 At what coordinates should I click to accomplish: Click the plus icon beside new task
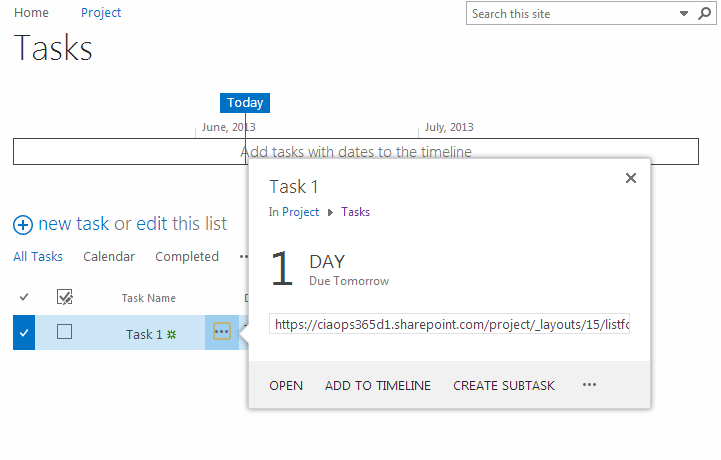[23, 225]
